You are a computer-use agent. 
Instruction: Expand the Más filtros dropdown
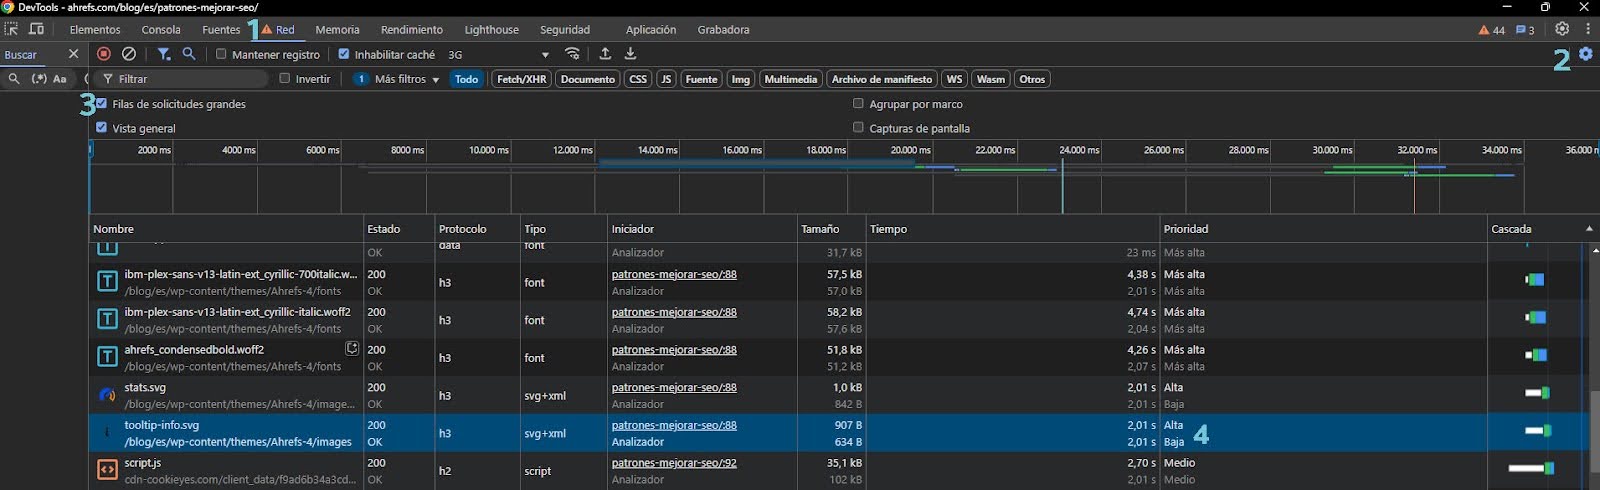(x=406, y=79)
